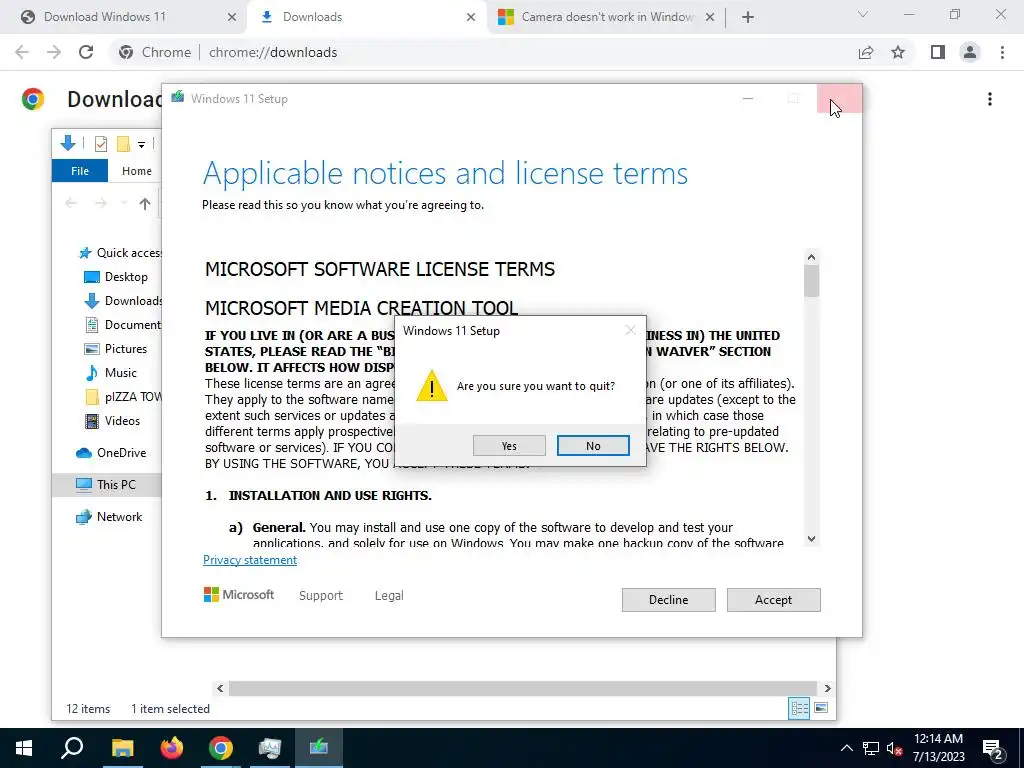1024x768 pixels.
Task: Reload the current Chrome page
Action: pos(86,52)
